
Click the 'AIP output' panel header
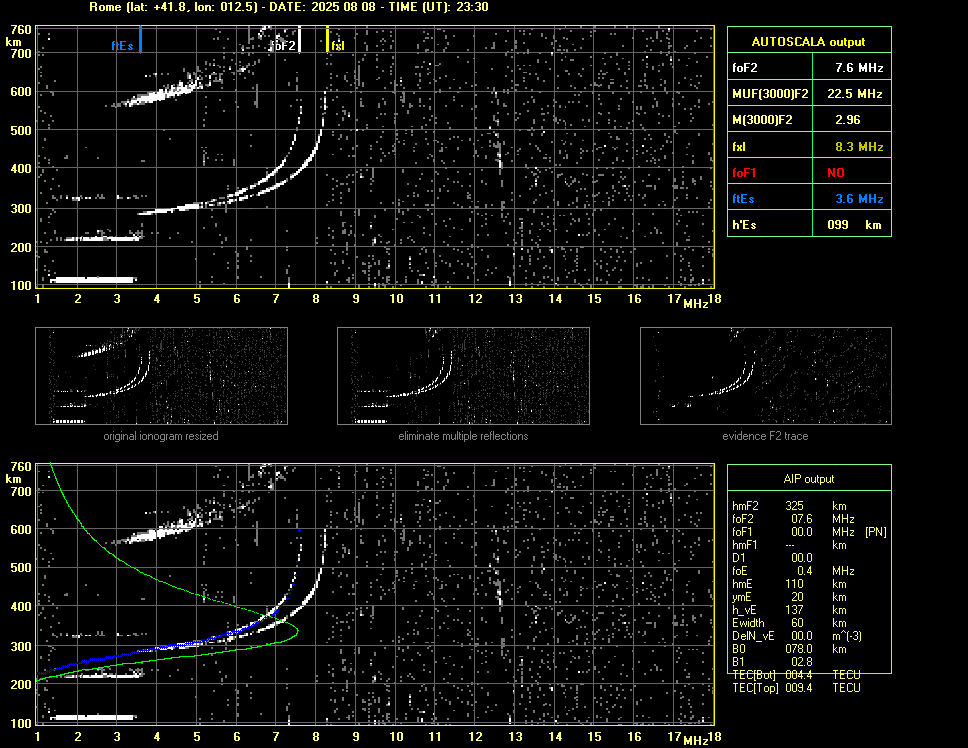(x=809, y=478)
